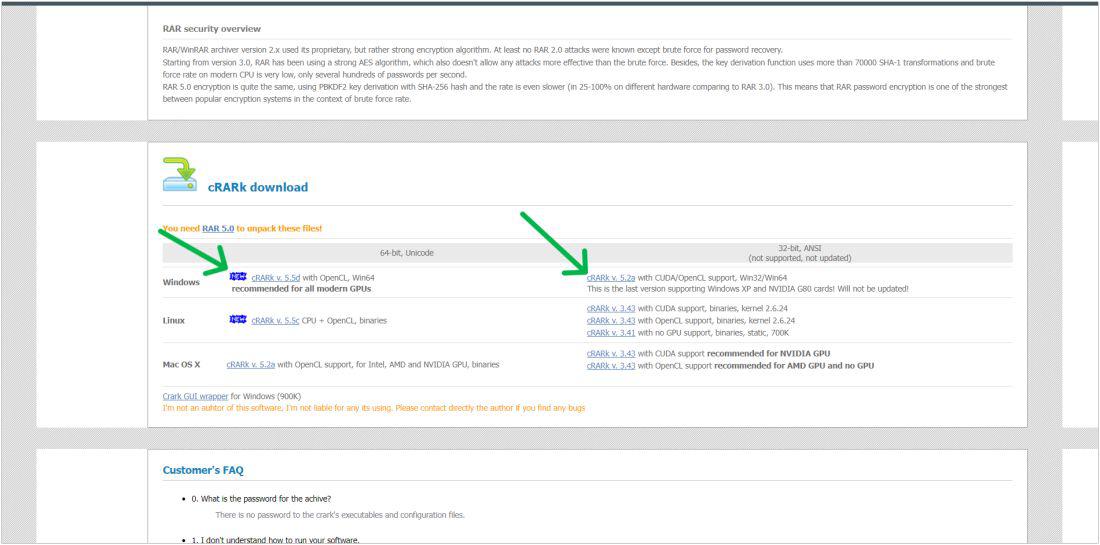Click the NEW badge in the Windows row
The width and height of the screenshot is (1100, 545).
238,277
